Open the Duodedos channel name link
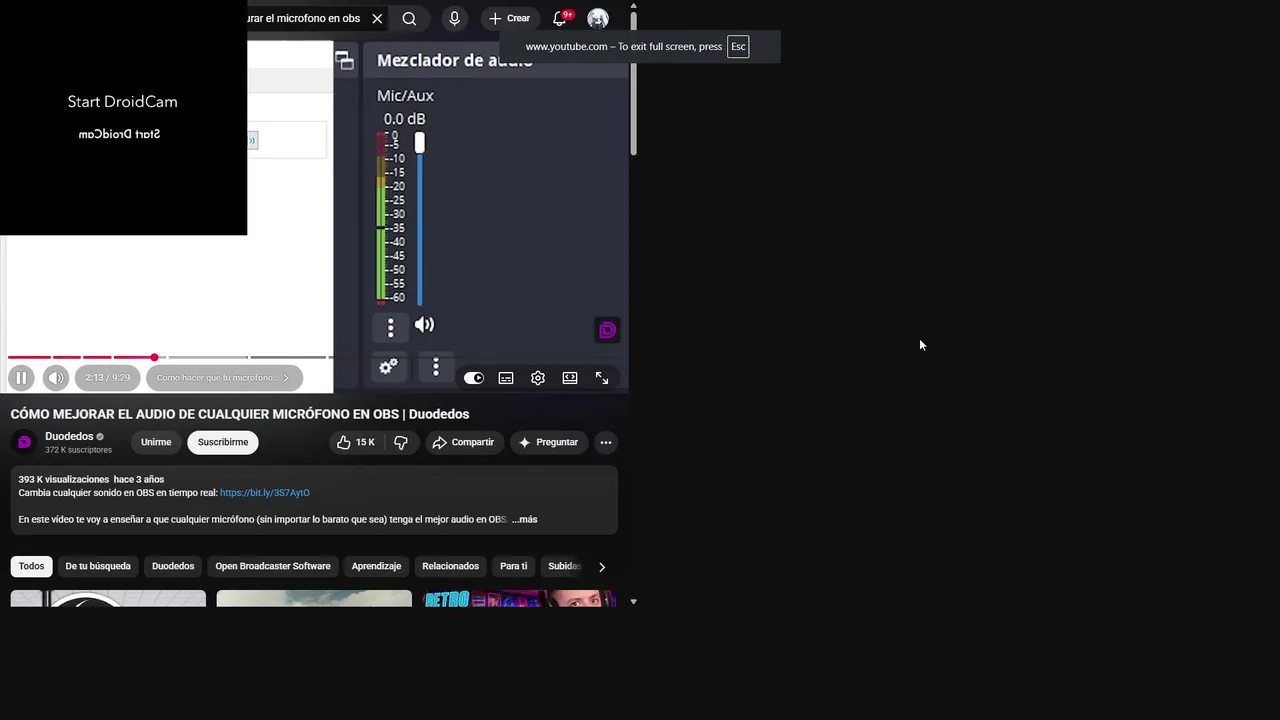Image resolution: width=1280 pixels, height=720 pixels. pyautogui.click(x=69, y=436)
